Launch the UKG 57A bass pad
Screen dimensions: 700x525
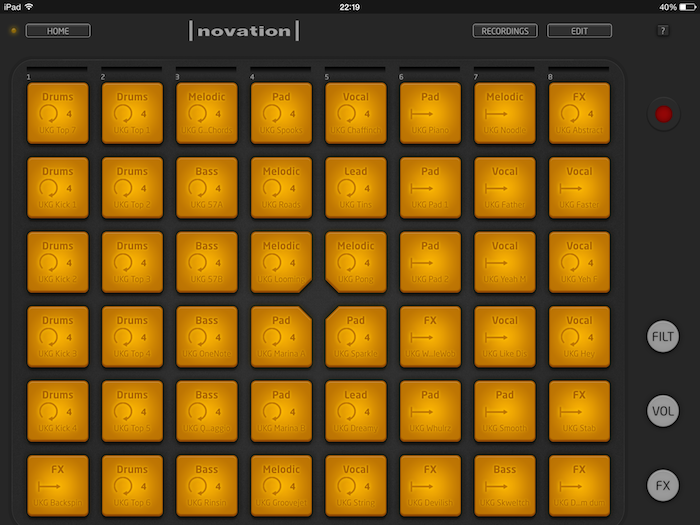pos(207,188)
